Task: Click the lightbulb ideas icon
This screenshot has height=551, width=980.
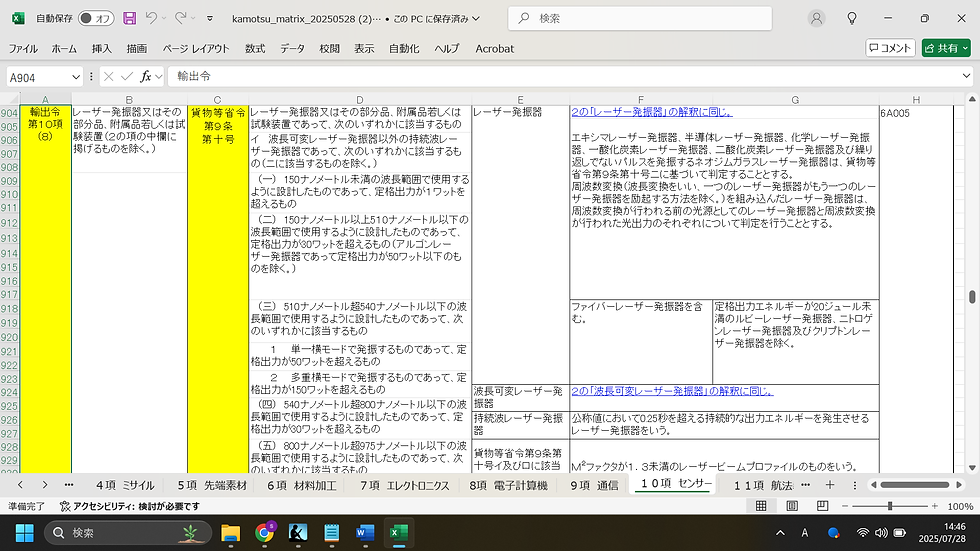Action: coord(851,19)
